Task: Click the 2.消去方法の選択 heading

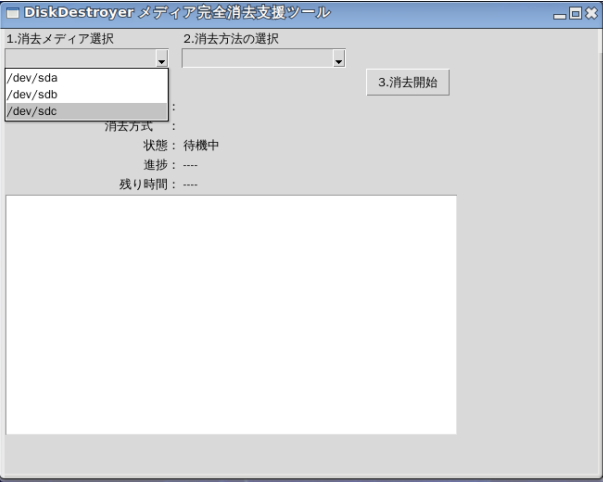Action: click(231, 39)
